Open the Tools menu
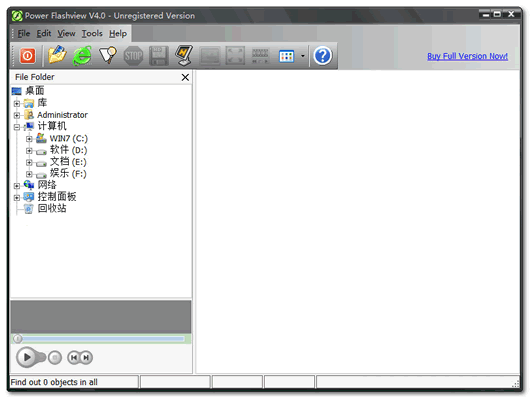This screenshot has height=399, width=530. (92, 33)
